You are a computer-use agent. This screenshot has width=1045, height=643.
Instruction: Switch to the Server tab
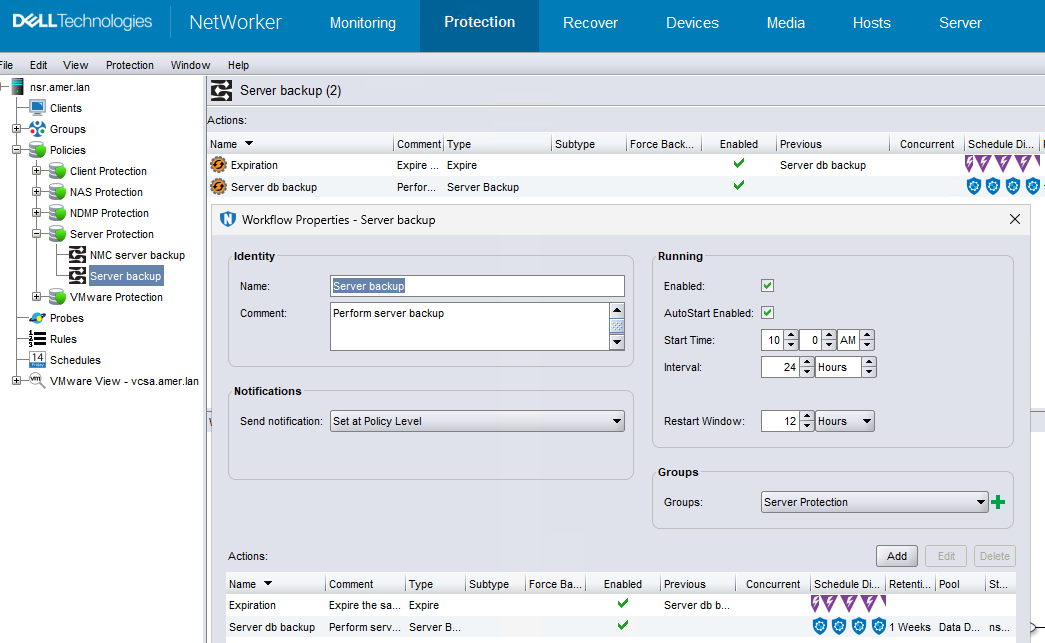coord(960,23)
